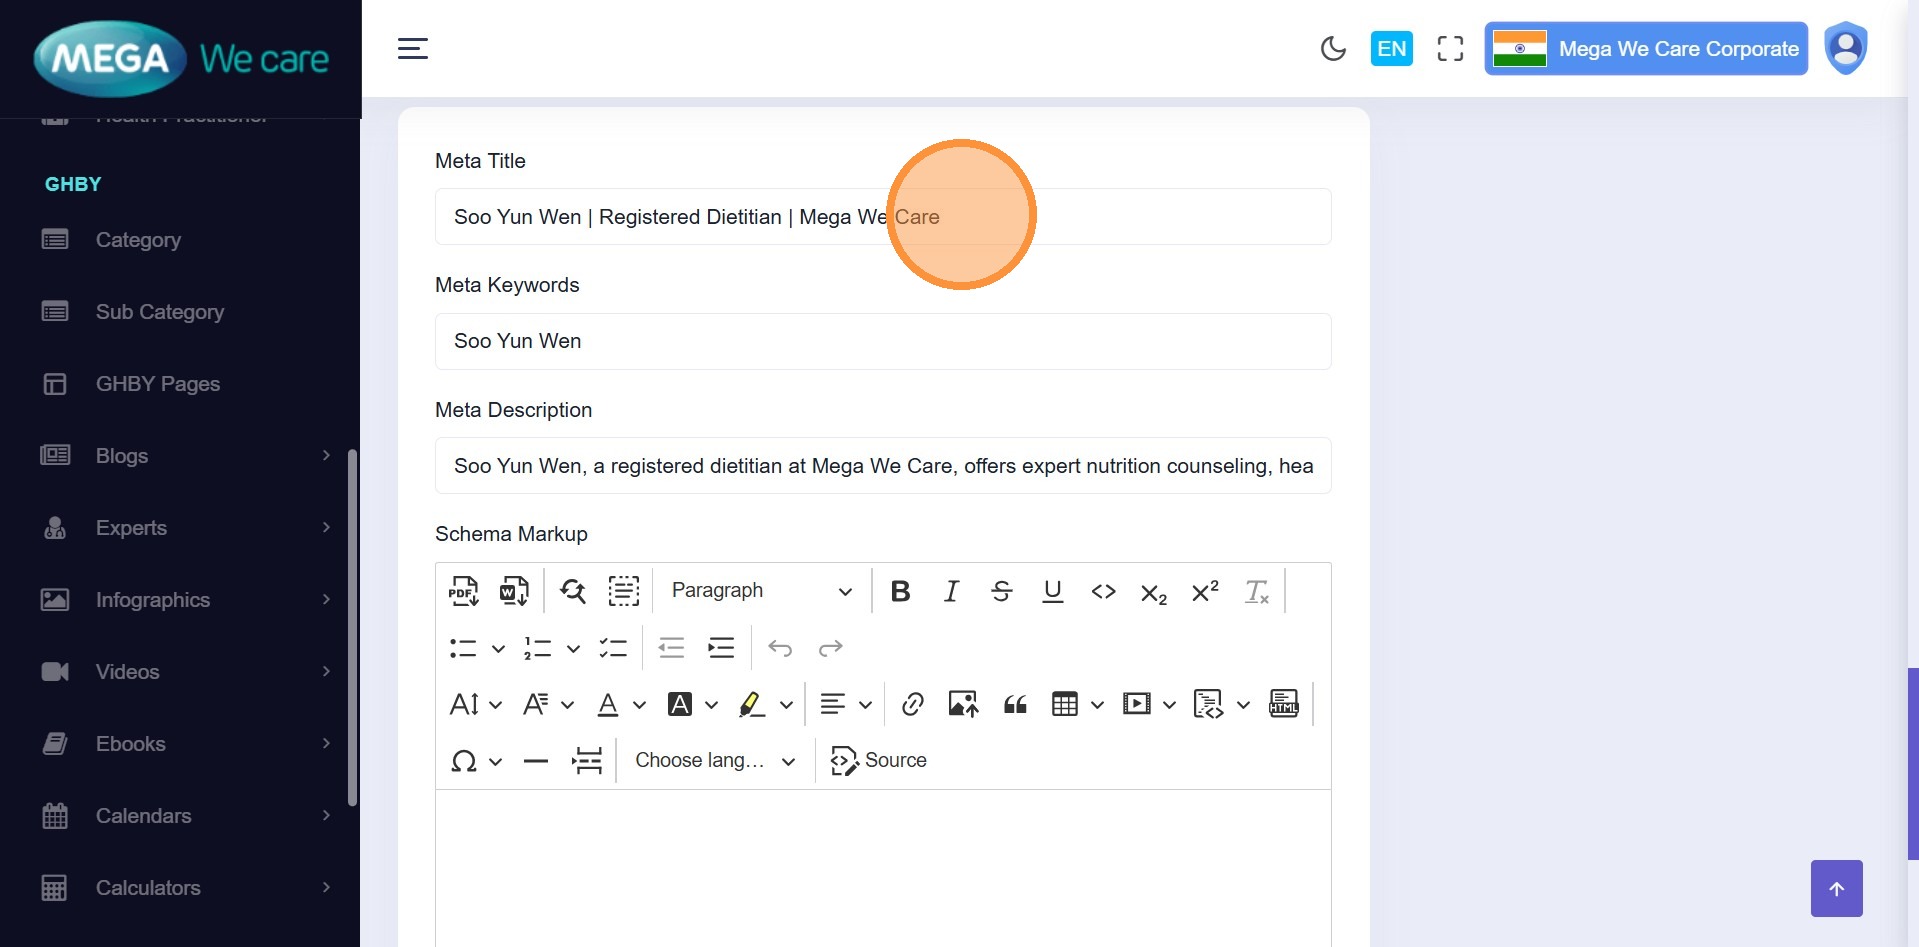Open GHBY Pages in sidebar
This screenshot has width=1919, height=947.
click(x=157, y=384)
